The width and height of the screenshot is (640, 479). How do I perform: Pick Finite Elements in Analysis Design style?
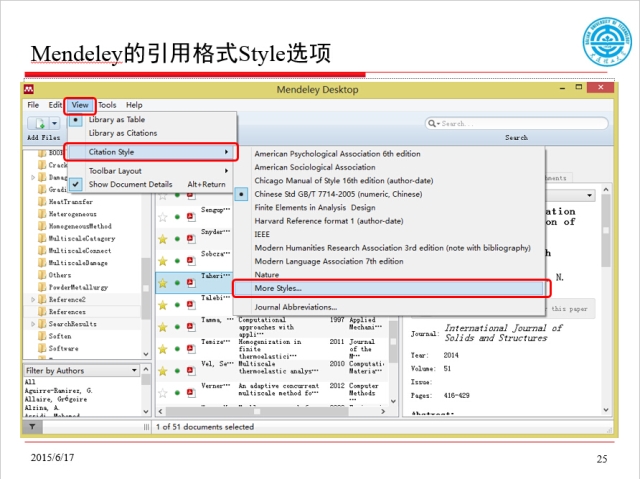(315, 208)
